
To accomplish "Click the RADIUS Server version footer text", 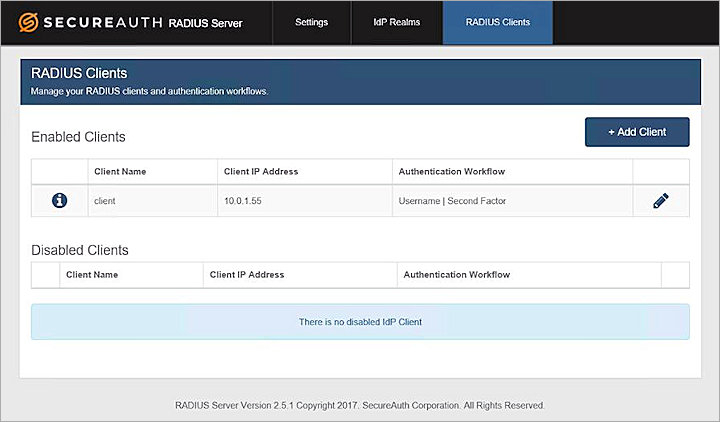I will (360, 405).
